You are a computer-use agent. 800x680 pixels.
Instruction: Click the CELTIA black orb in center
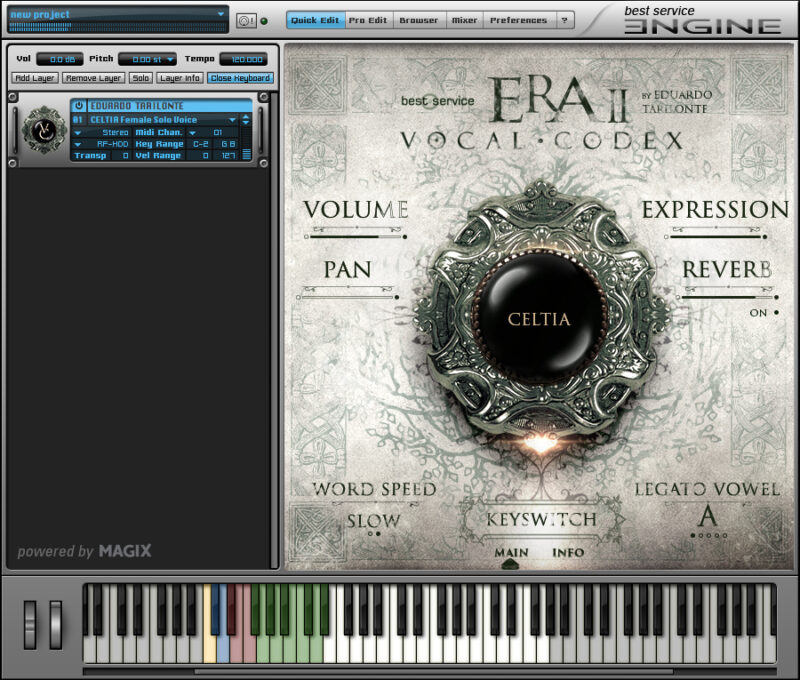pos(539,319)
